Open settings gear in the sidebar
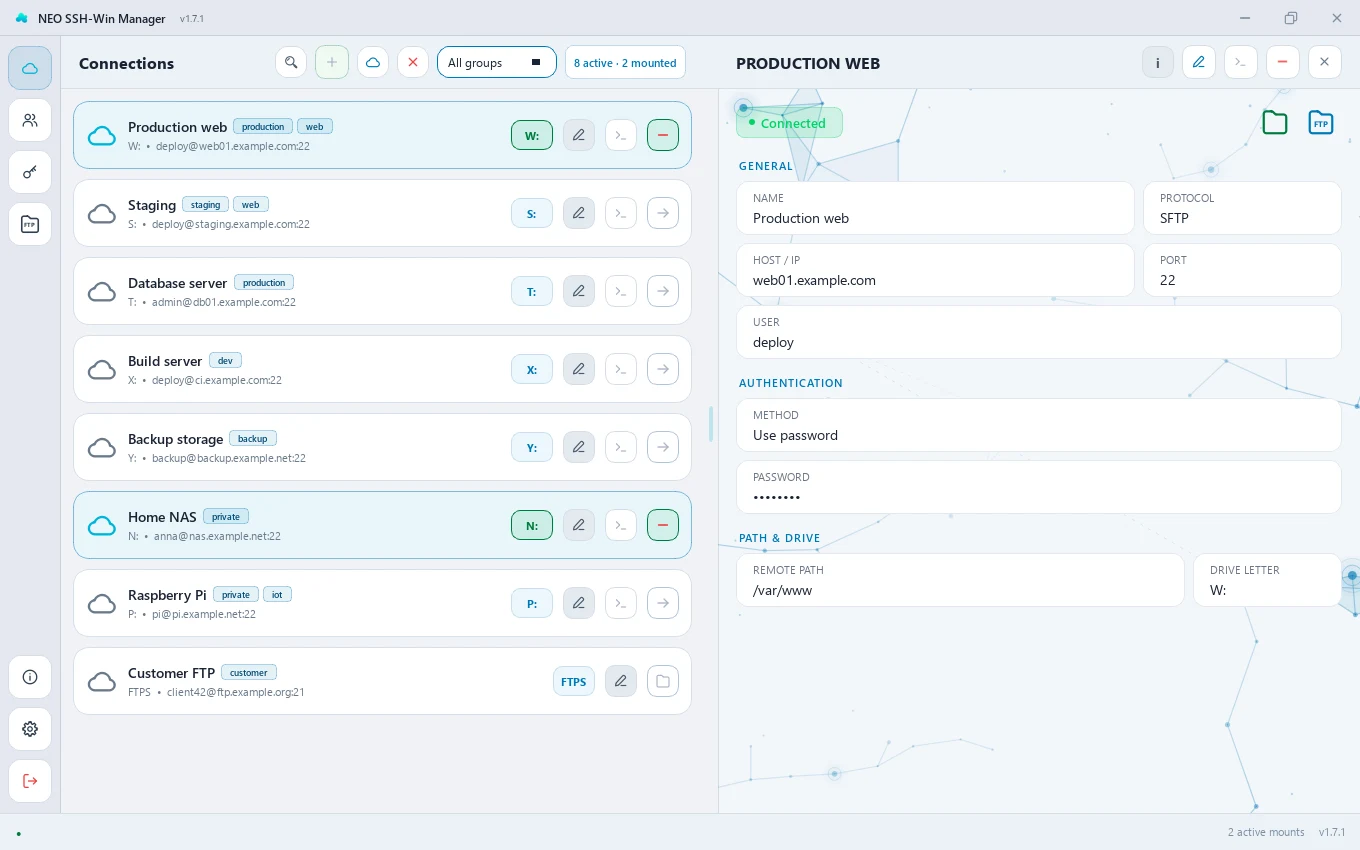1360x850 pixels. click(x=30, y=729)
